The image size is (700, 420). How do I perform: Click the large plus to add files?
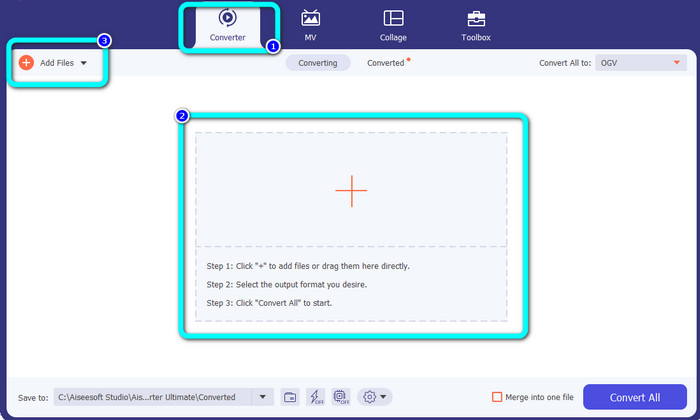pos(351,190)
